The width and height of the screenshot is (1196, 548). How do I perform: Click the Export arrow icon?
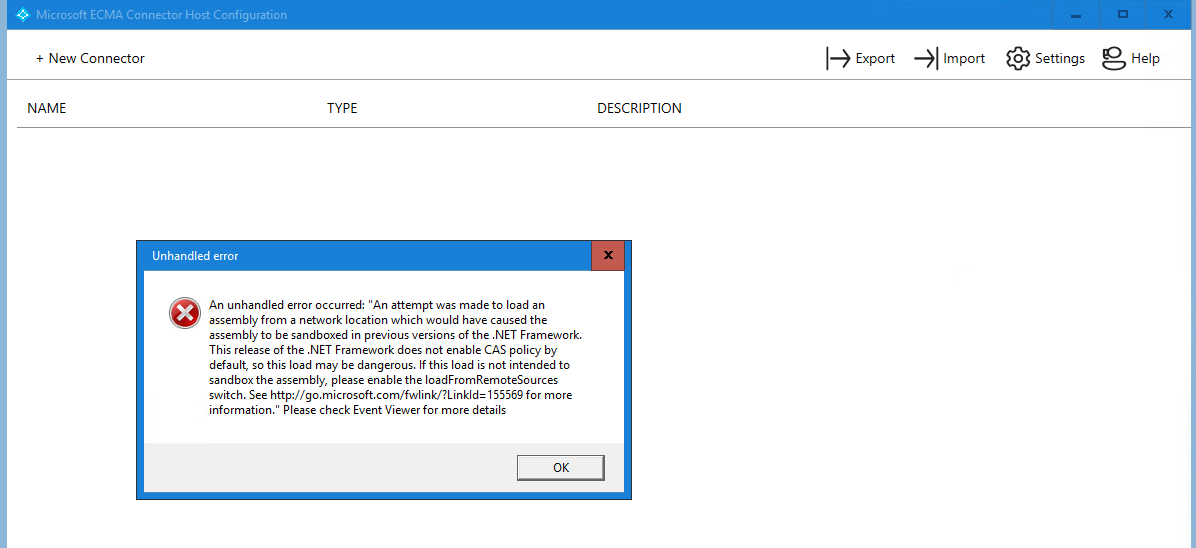(838, 59)
